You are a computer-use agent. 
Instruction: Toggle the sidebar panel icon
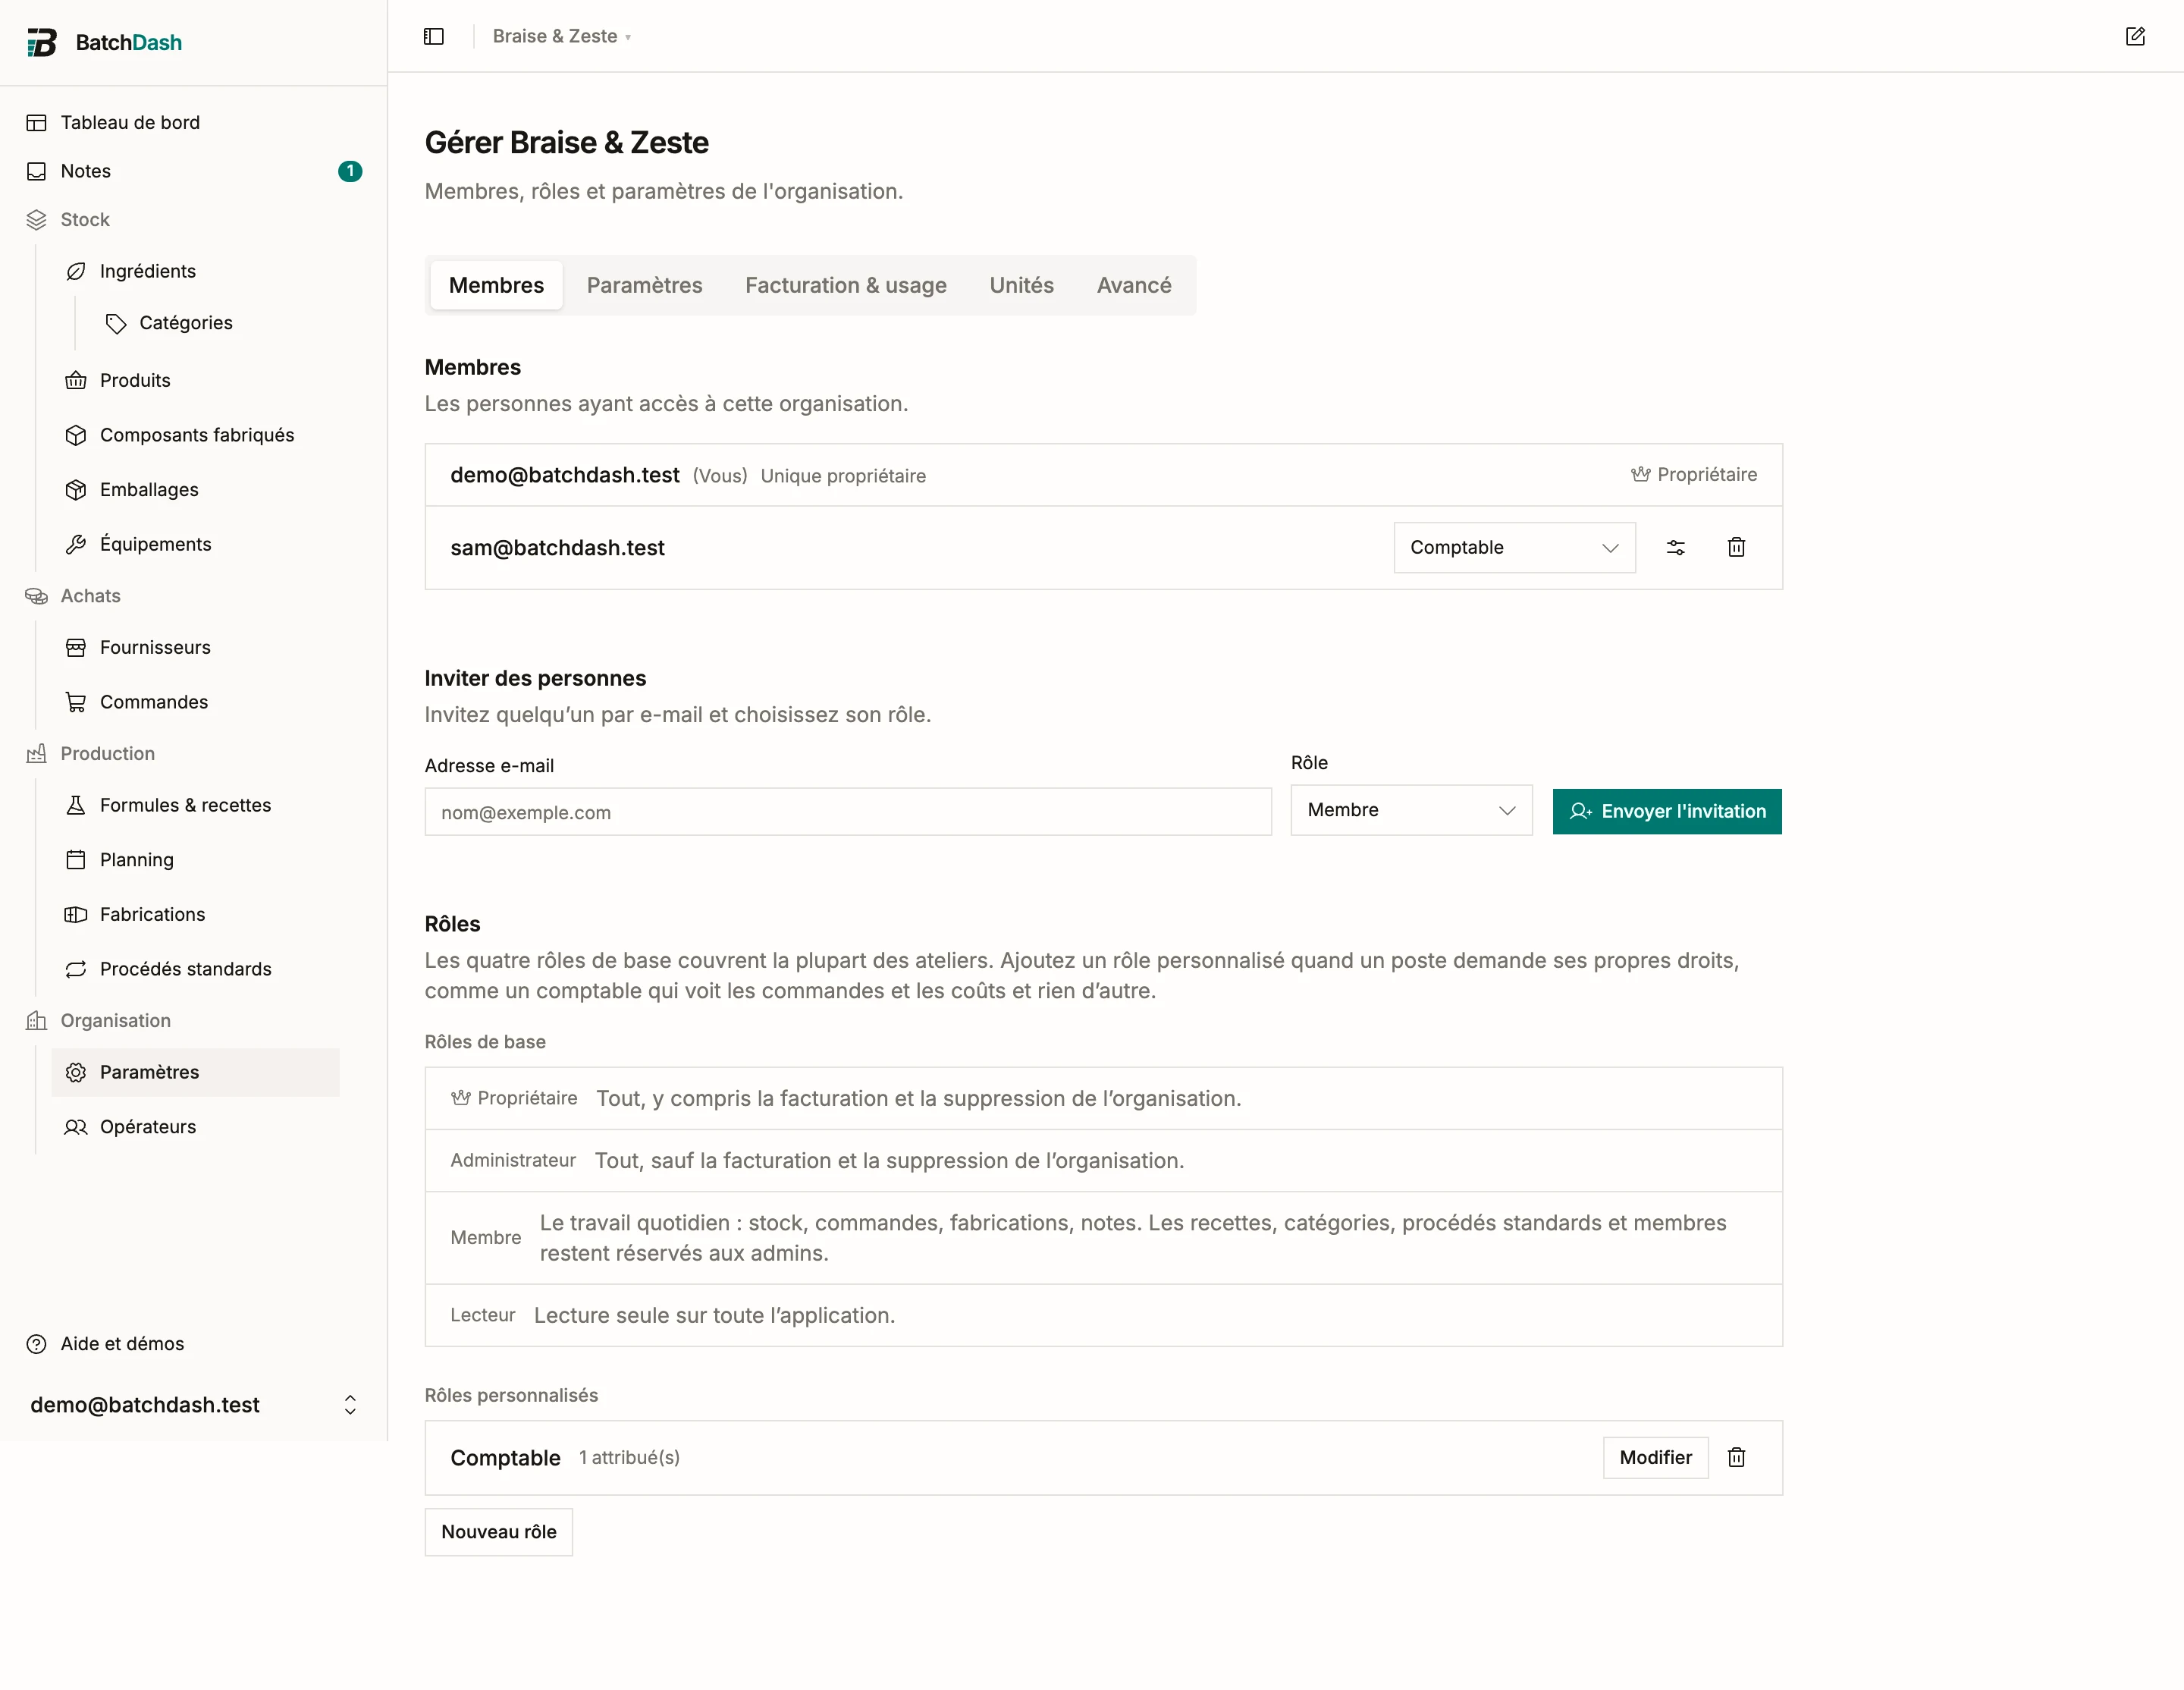click(433, 36)
